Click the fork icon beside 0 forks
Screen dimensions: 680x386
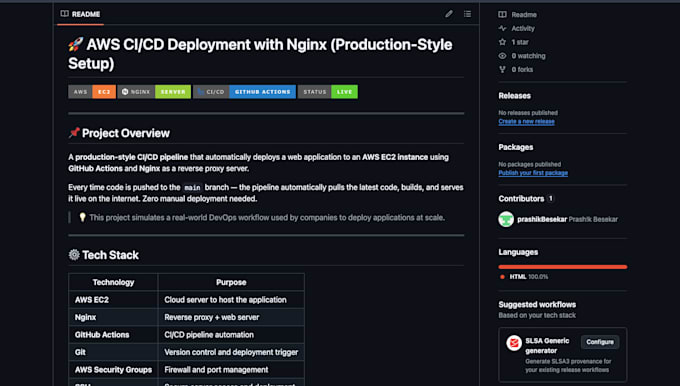tap(502, 69)
